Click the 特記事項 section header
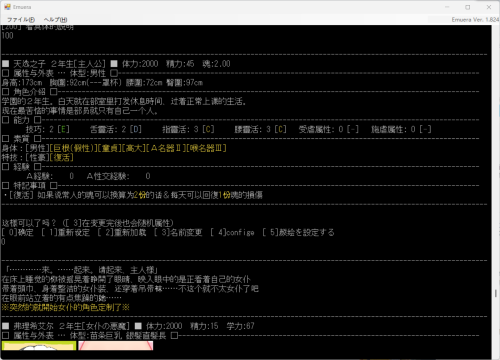Screen dimensions: 500x360 (29, 186)
